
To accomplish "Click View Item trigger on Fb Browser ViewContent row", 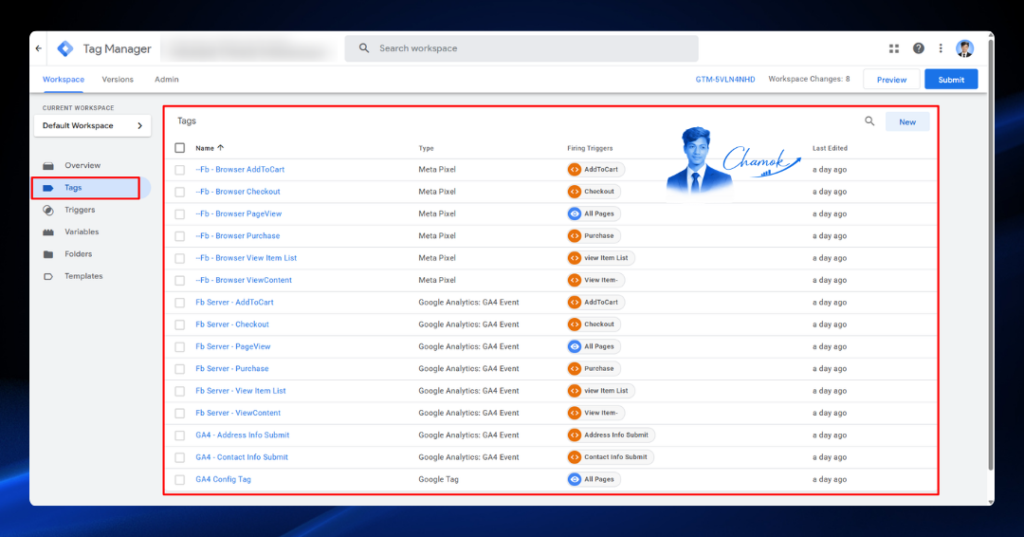I will point(596,280).
